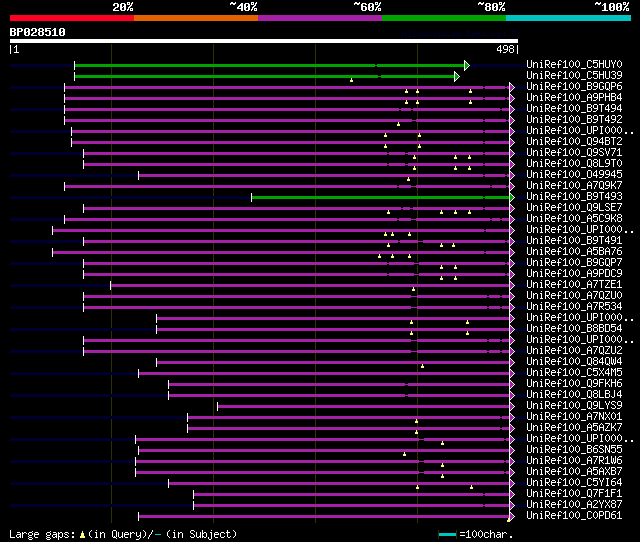Select the UniRef100_Q8LBJ4 label

coord(574,395)
